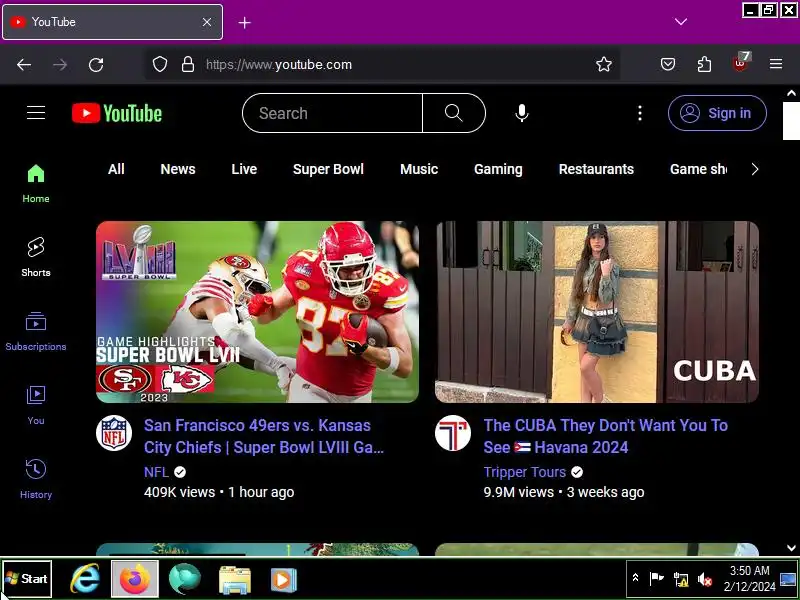Open the Tripper Tours channel name link
The width and height of the screenshot is (800, 600).
(524, 472)
